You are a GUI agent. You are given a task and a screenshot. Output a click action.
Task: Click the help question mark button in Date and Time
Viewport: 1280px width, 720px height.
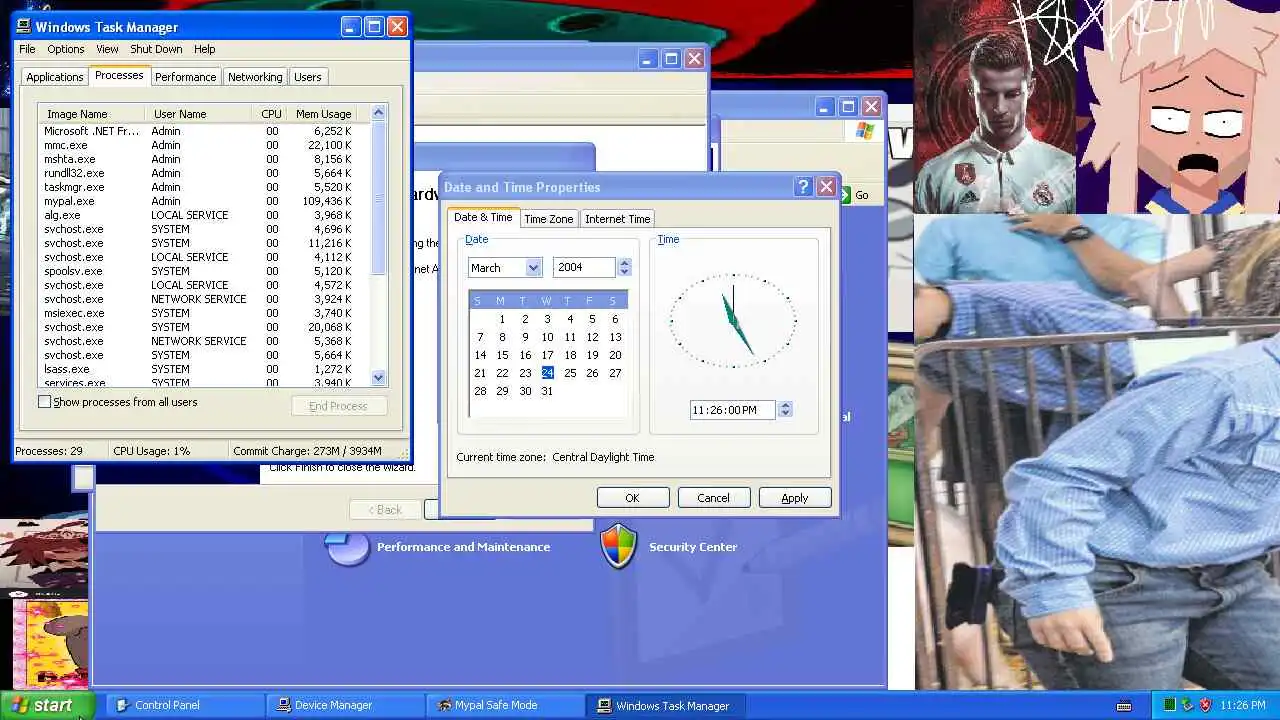coord(803,187)
